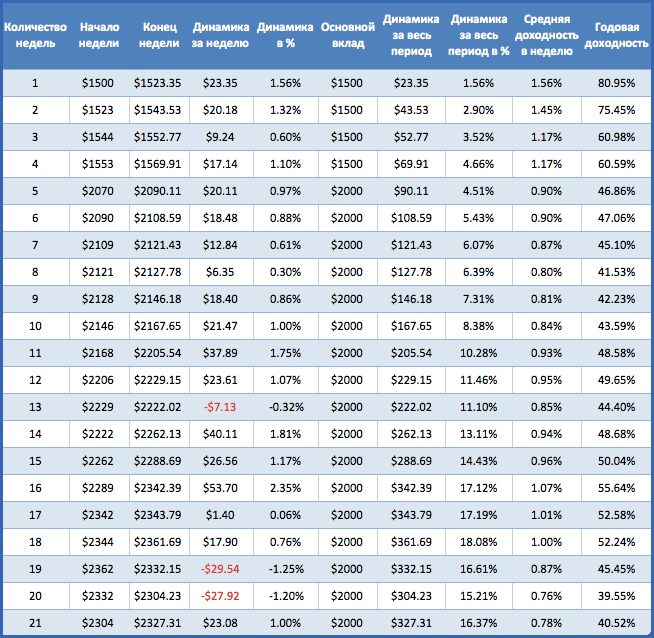Select the 'Средняя доходность в неделю' header
This screenshot has width=654, height=638.
pos(546,35)
